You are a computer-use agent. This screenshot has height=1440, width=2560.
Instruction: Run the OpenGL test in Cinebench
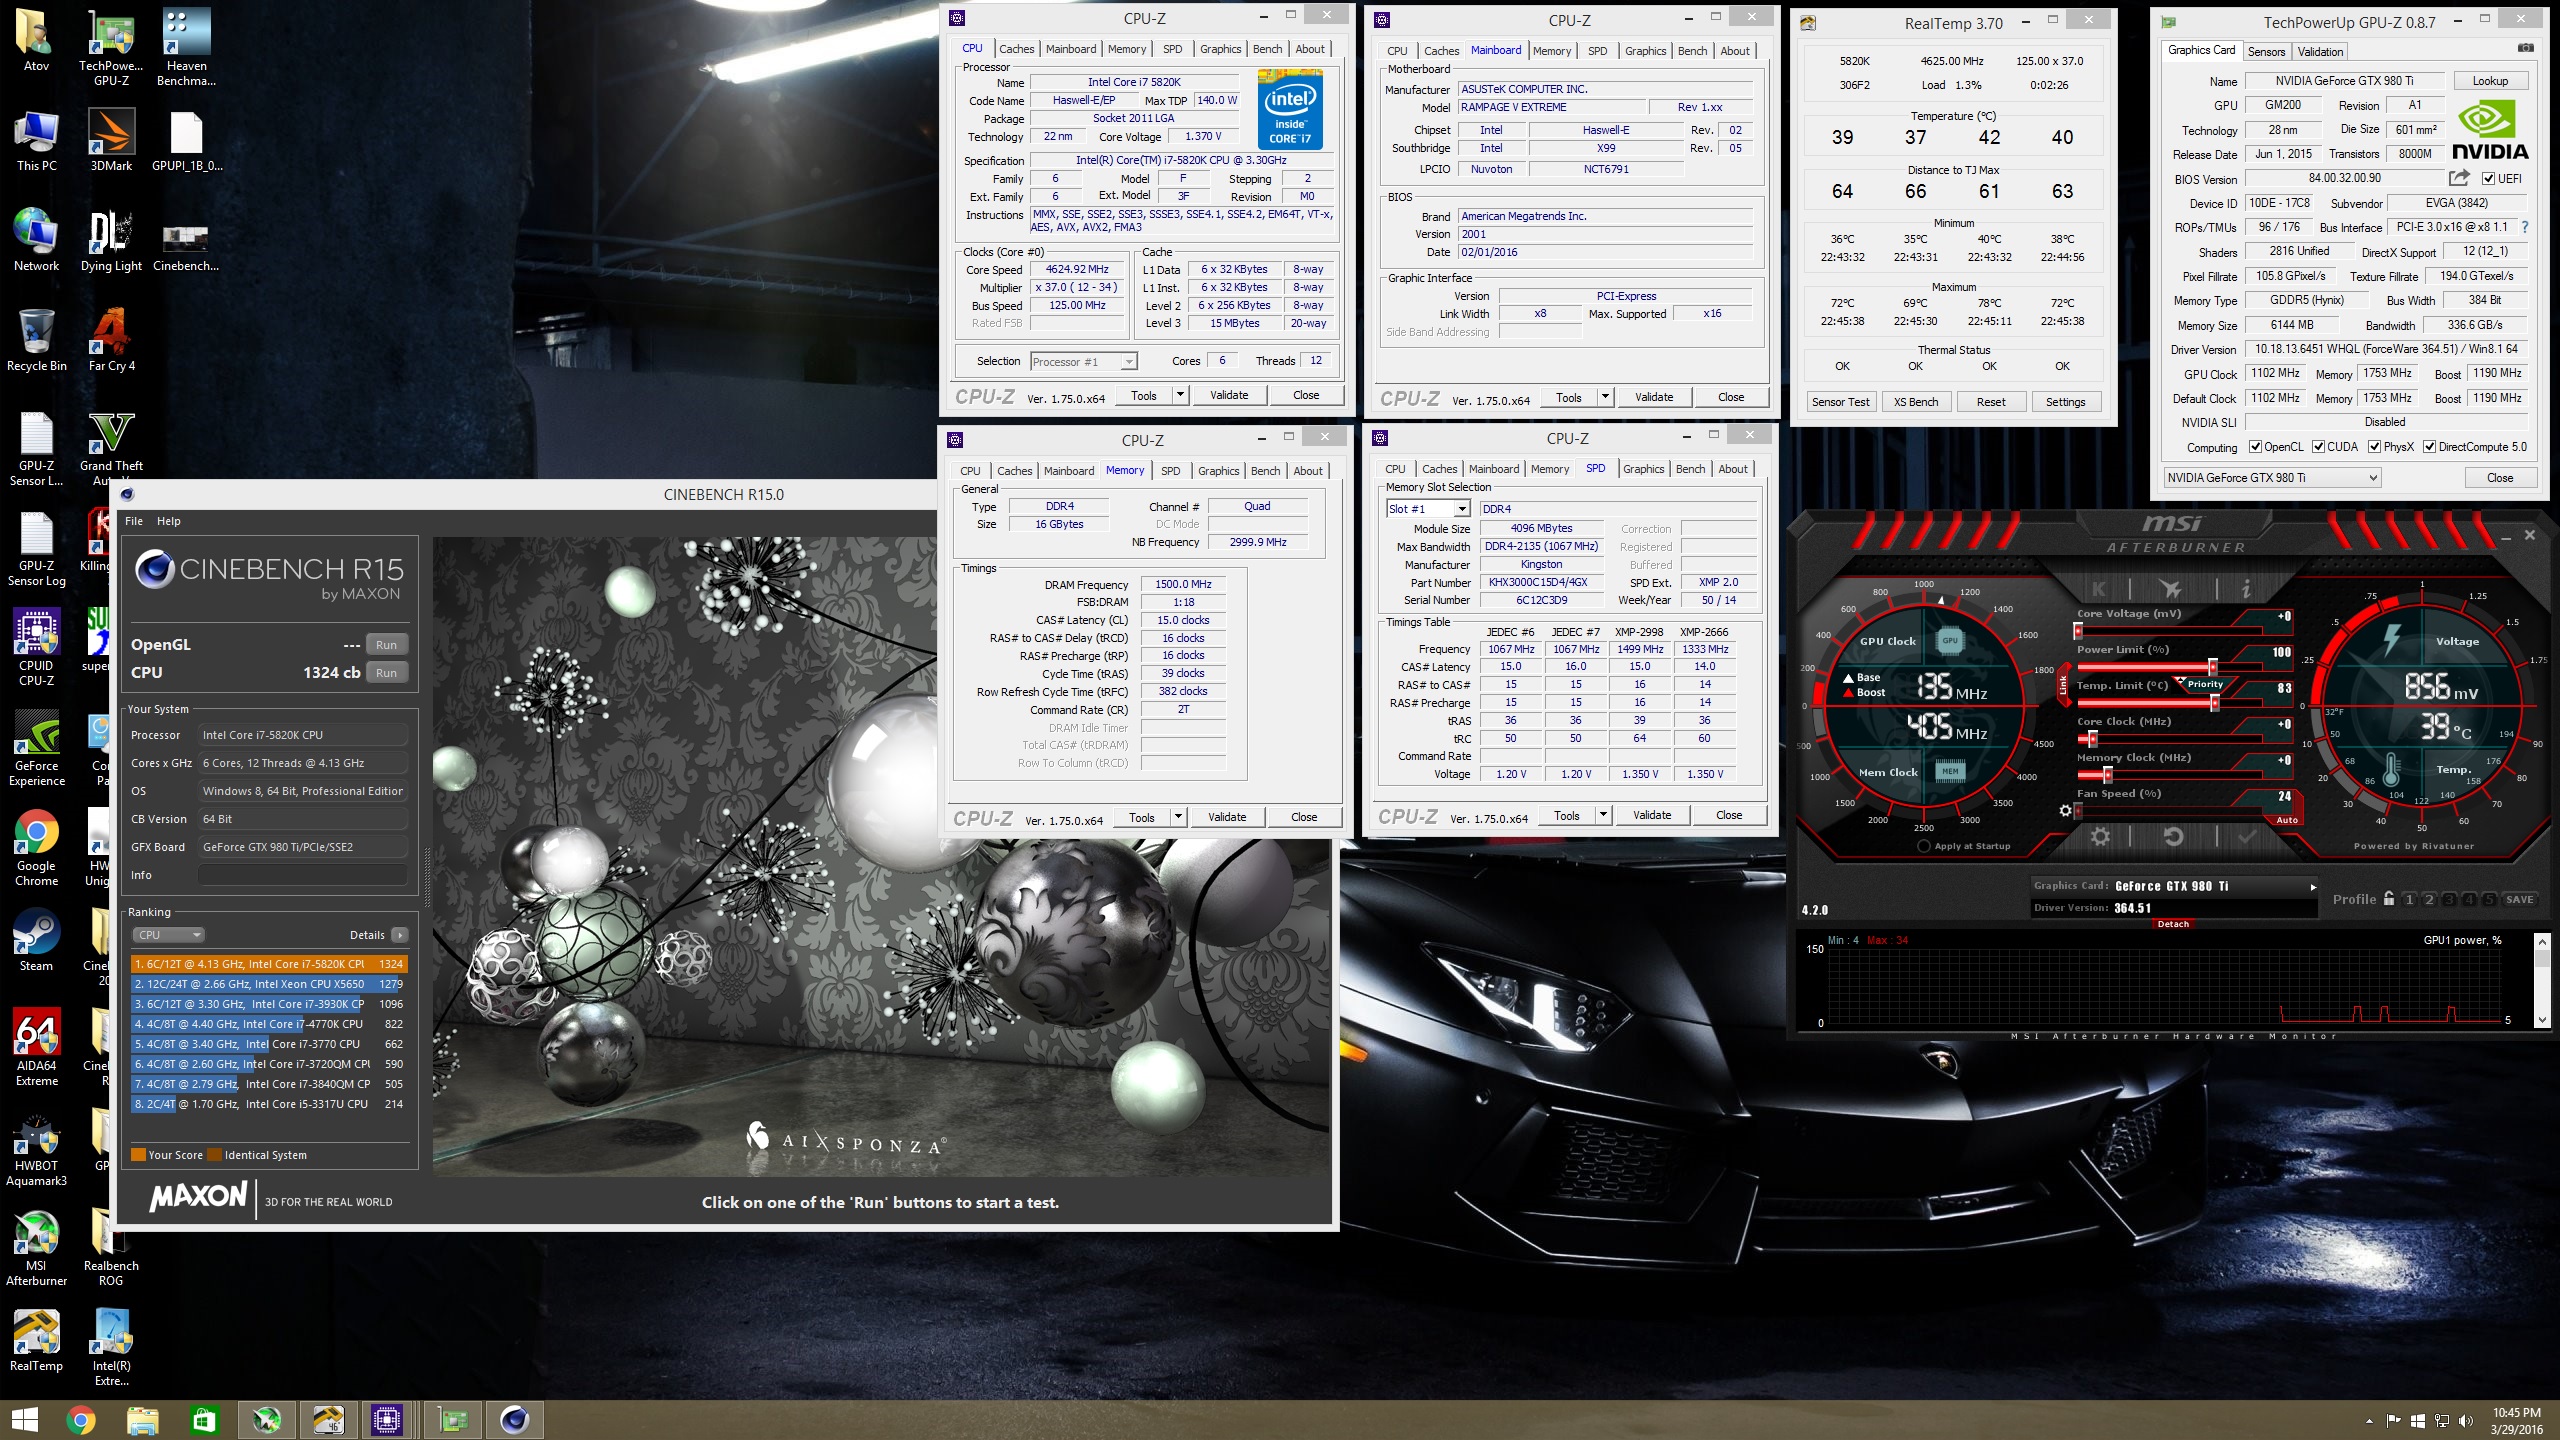[x=386, y=645]
